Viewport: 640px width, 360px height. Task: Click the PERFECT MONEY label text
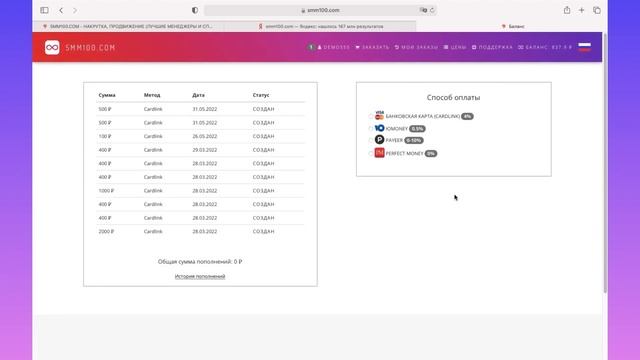click(x=404, y=153)
